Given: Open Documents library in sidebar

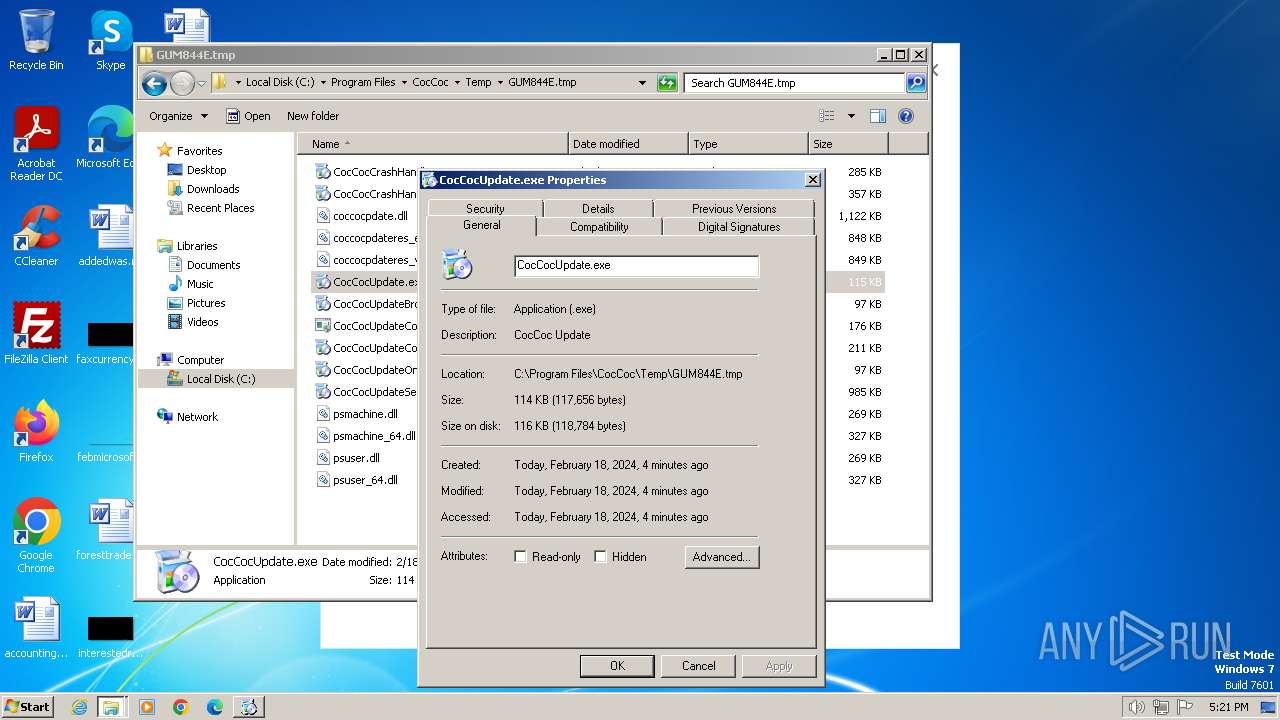Looking at the screenshot, I should (213, 265).
